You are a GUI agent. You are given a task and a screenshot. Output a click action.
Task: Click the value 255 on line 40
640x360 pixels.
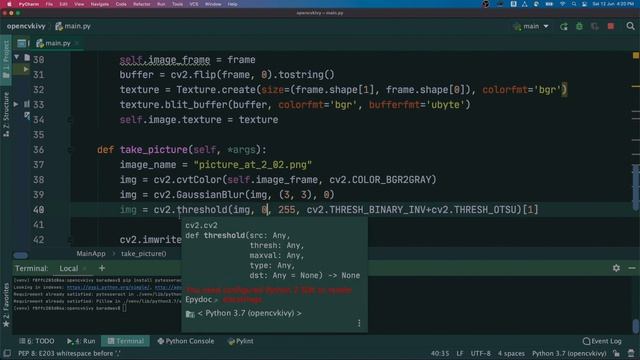tap(287, 210)
